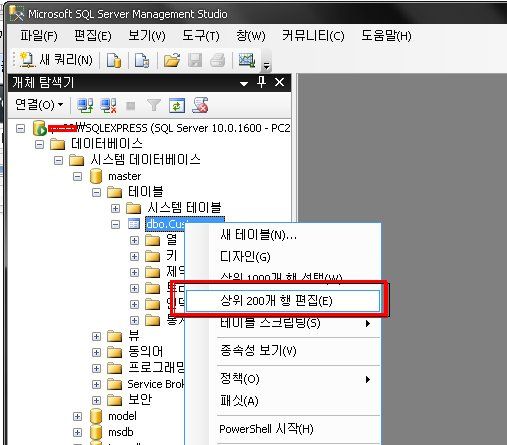Screen dimensions: 507x445
Task: Expand the Service Broker folder
Action: [x=96, y=384]
